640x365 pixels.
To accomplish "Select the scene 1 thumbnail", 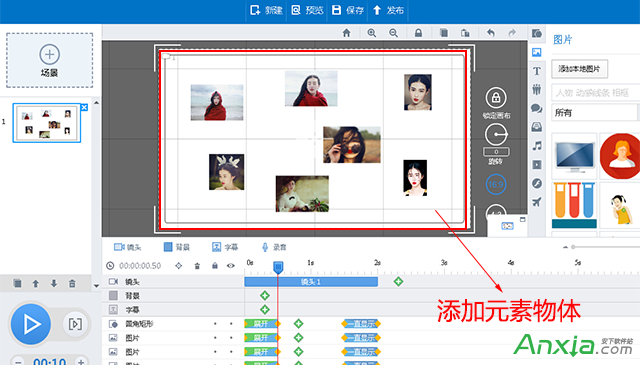I will click(47, 122).
